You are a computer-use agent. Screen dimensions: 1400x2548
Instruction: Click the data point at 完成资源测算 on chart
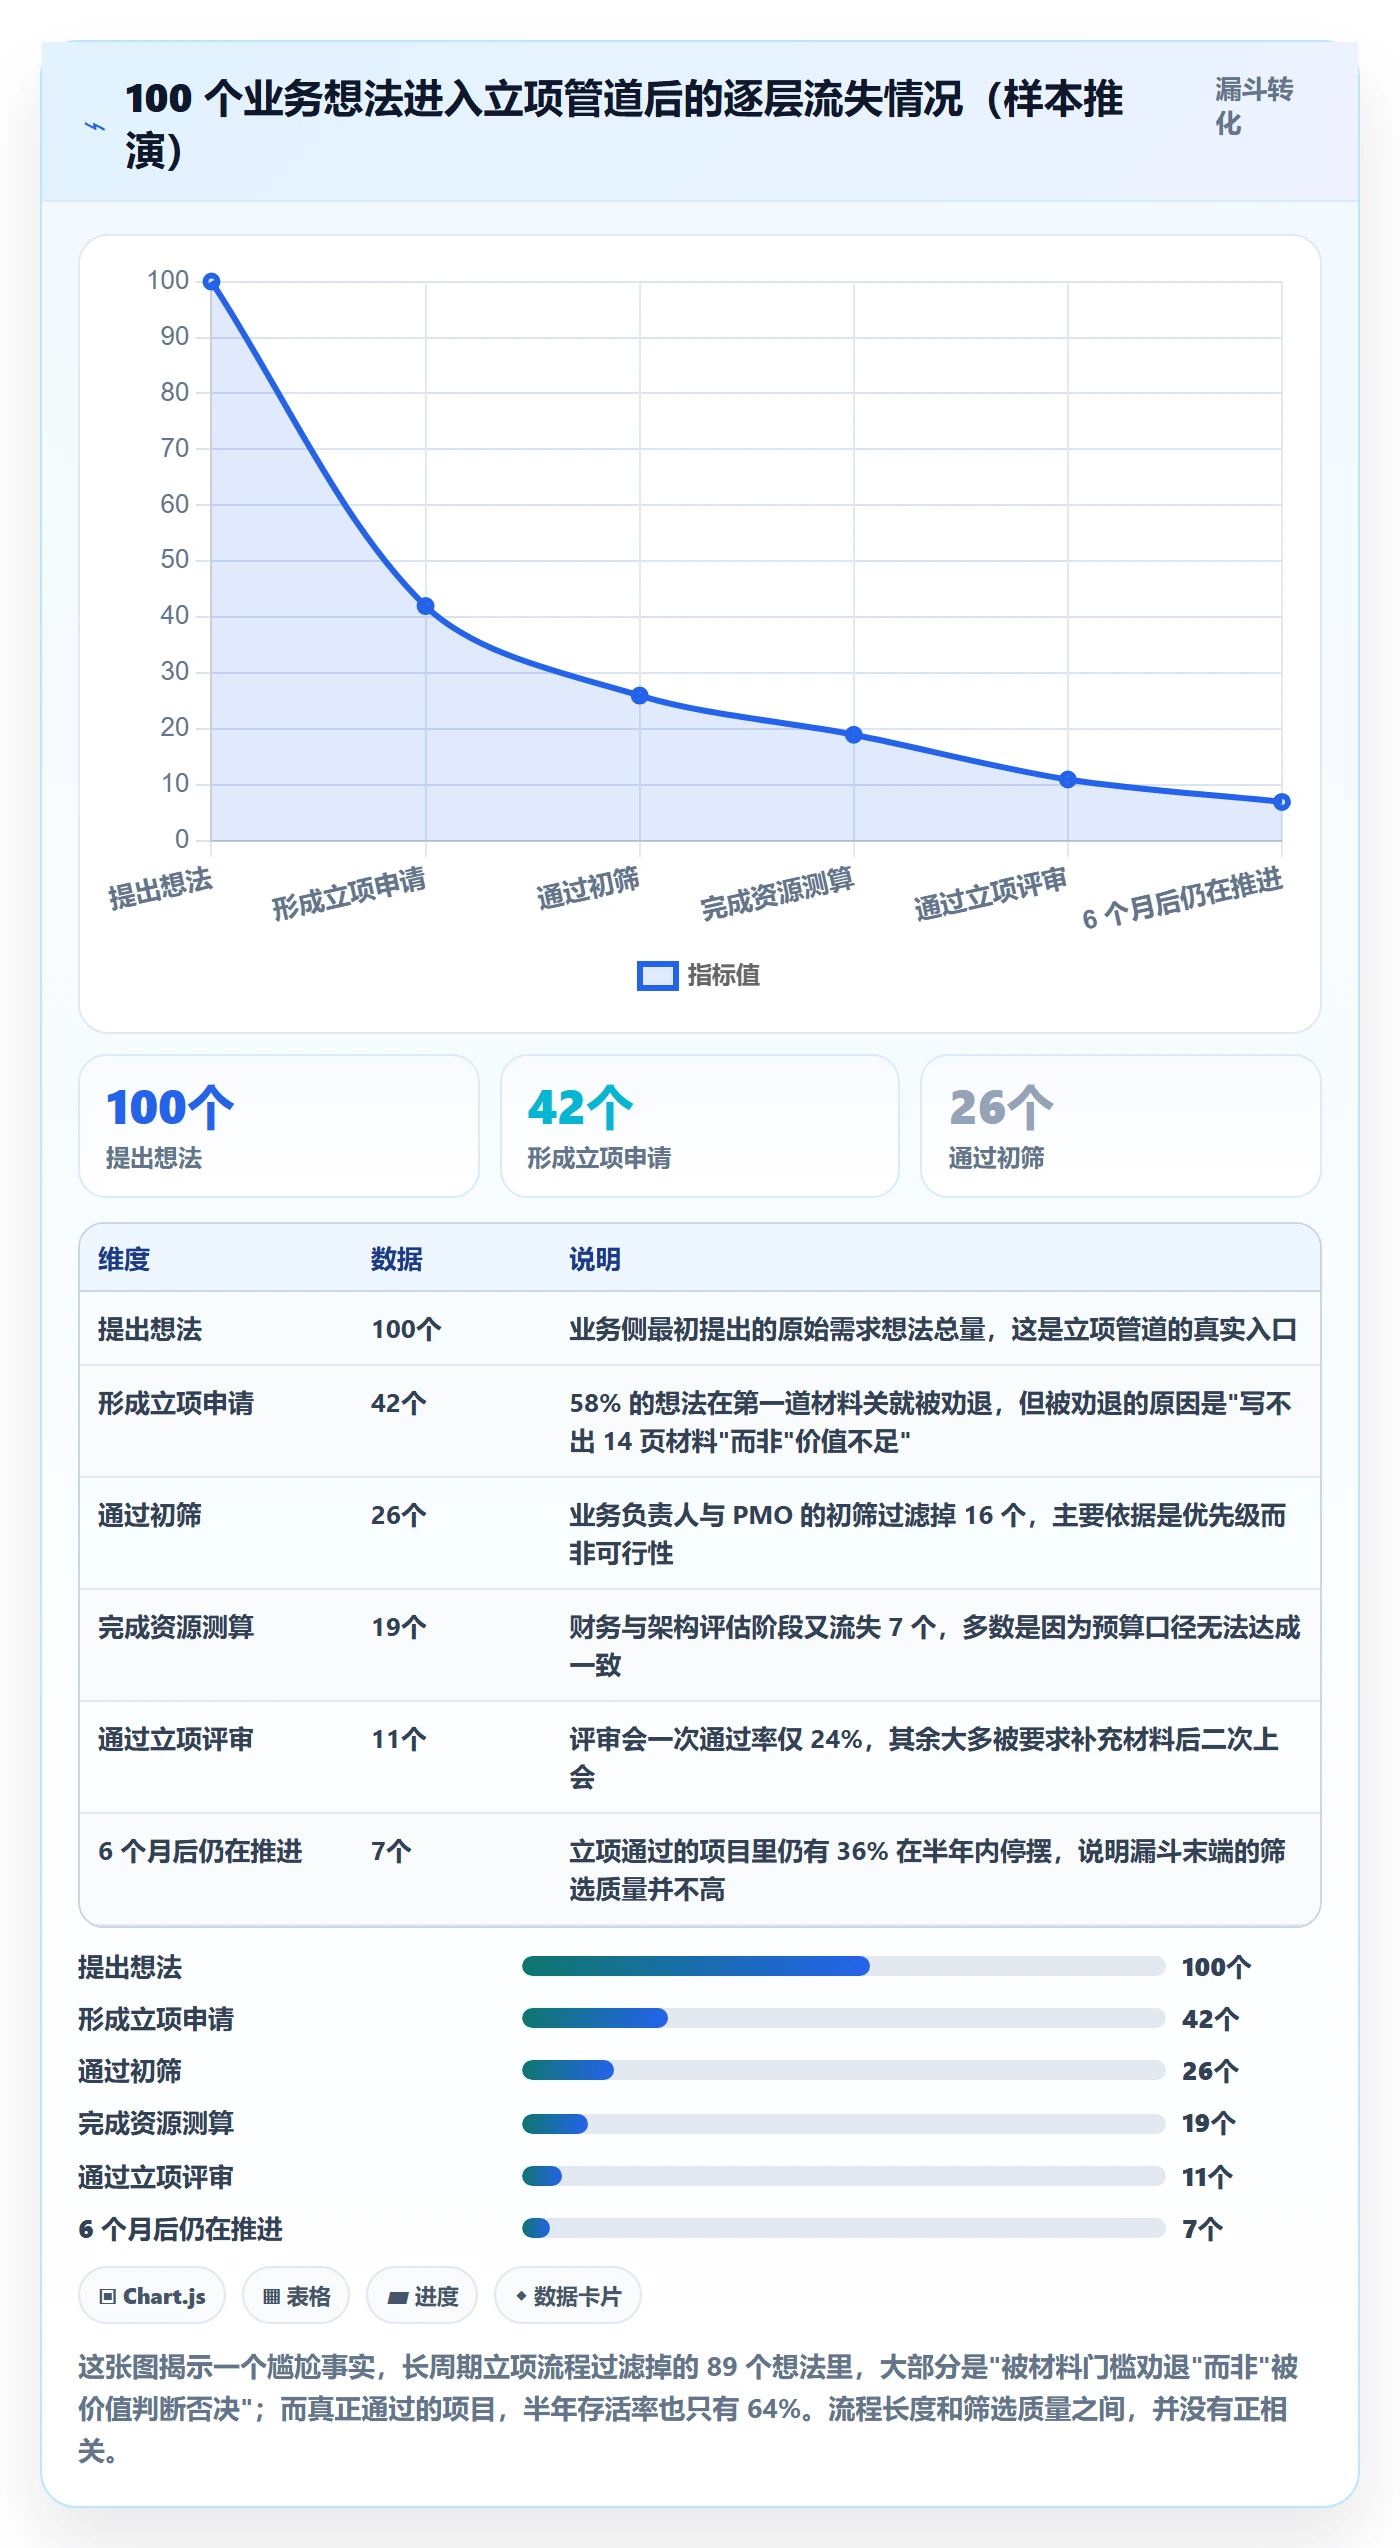[854, 734]
